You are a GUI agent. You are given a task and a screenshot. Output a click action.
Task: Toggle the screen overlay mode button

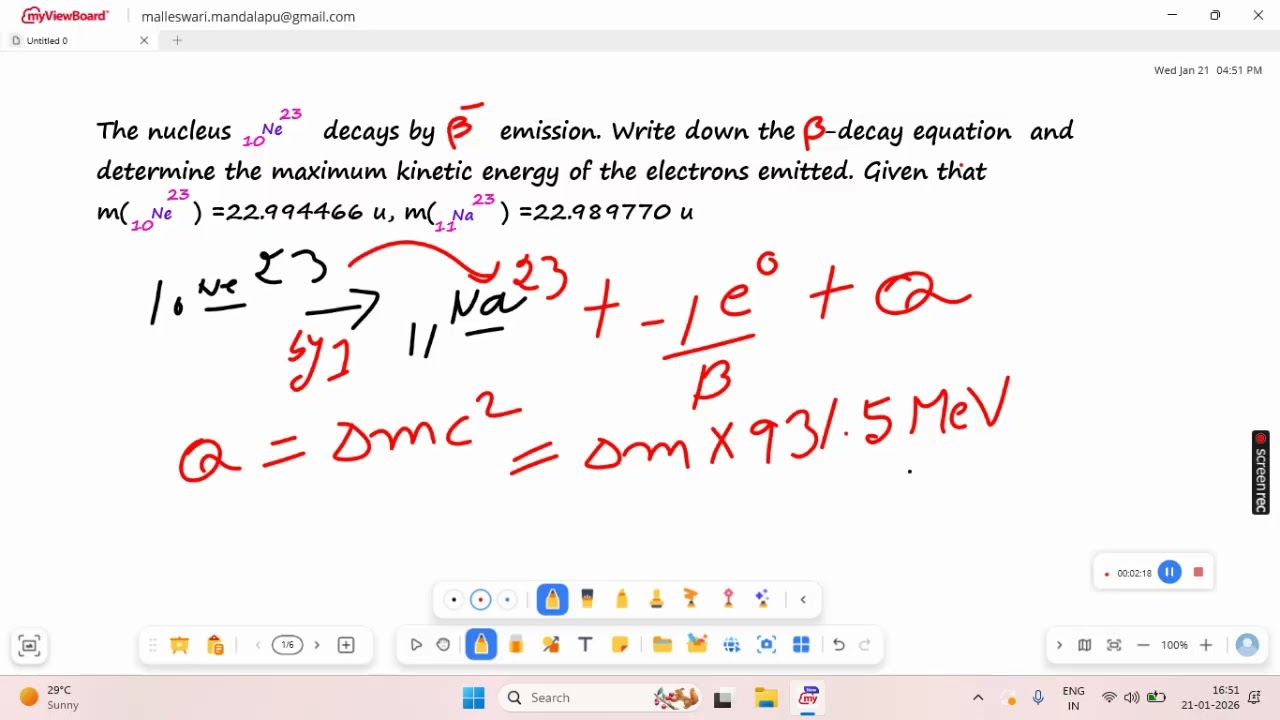pos(29,645)
